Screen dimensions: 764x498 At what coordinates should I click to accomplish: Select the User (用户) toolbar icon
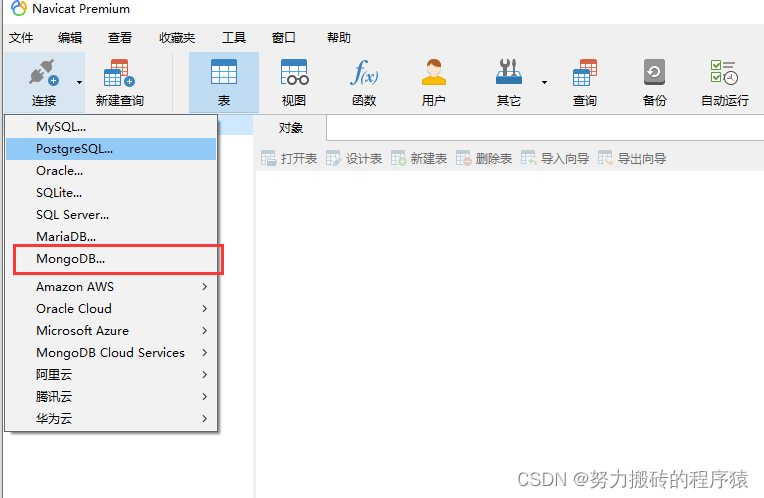tap(434, 72)
